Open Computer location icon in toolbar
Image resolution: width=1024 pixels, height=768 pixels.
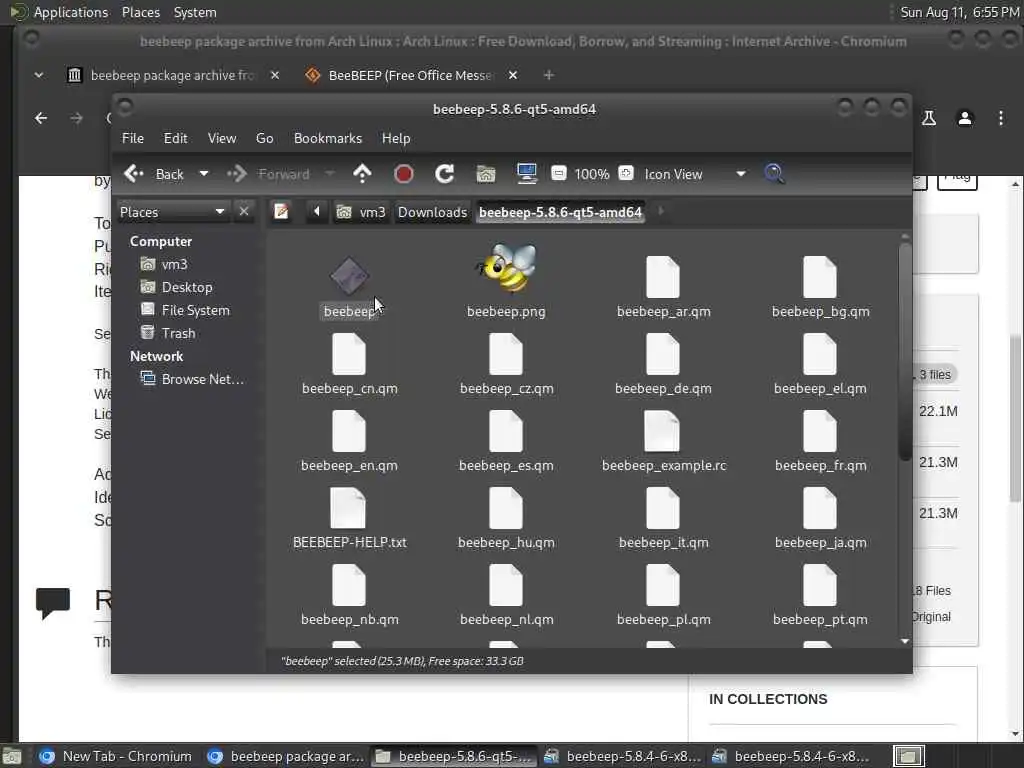pos(526,174)
